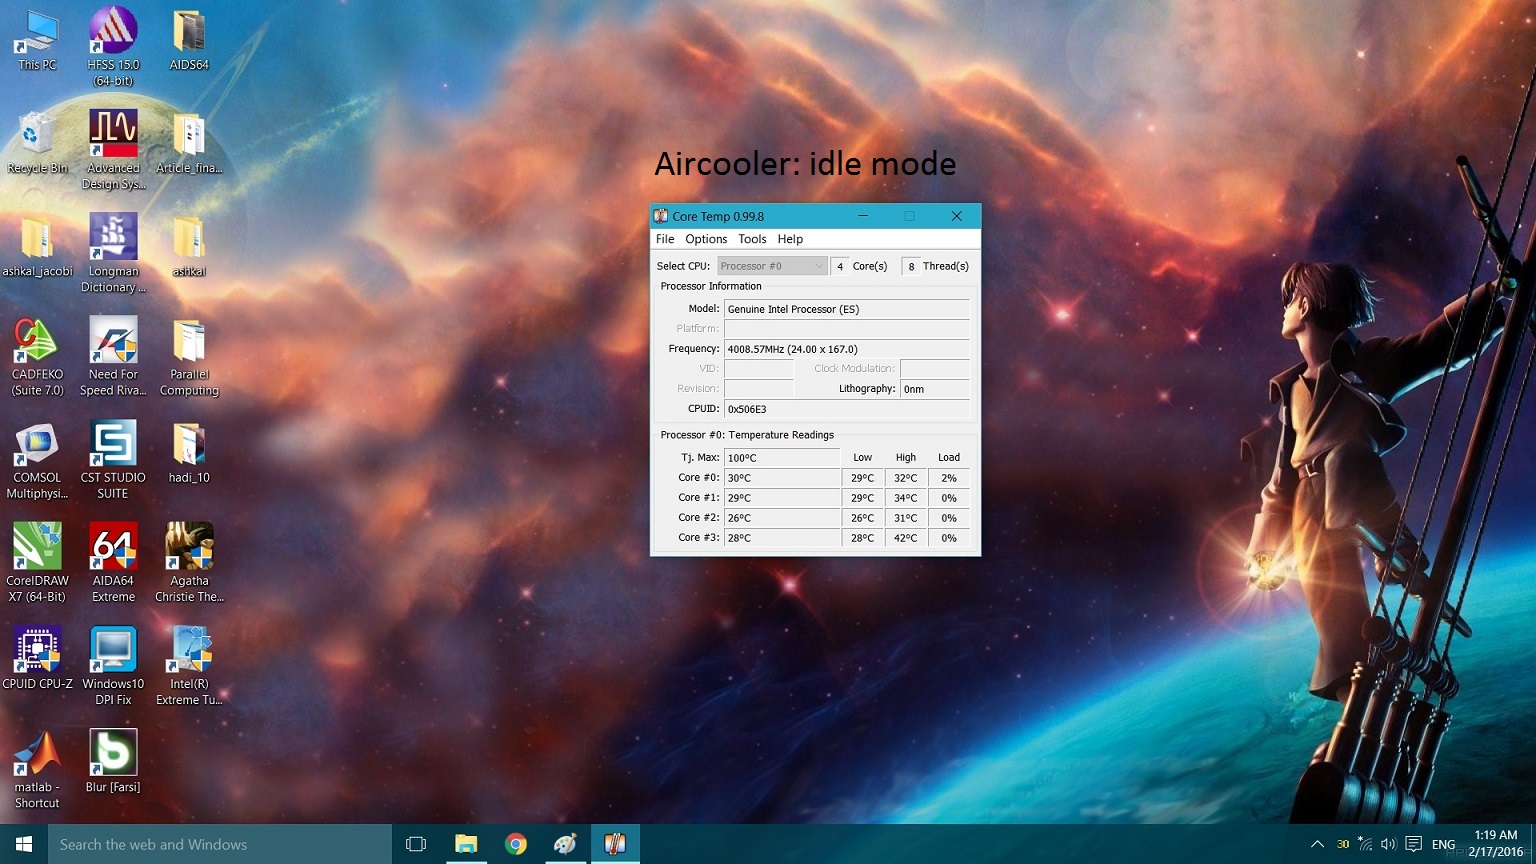Open the Recycle Bin

(37, 143)
